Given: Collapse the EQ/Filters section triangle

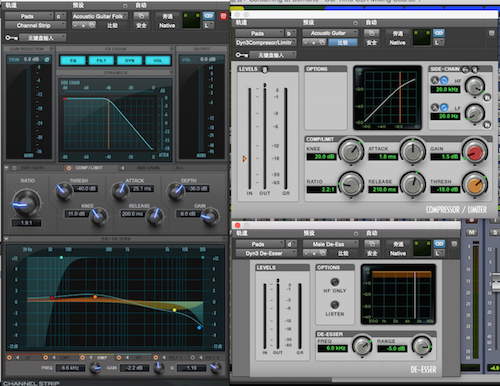Looking at the screenshot, I should tap(6, 239).
